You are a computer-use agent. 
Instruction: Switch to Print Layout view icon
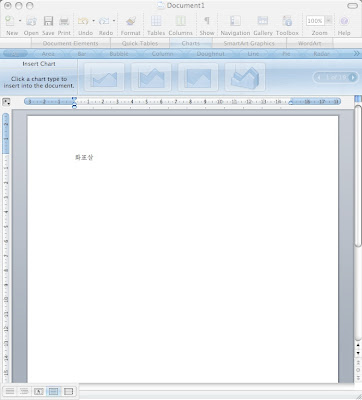(x=53, y=391)
